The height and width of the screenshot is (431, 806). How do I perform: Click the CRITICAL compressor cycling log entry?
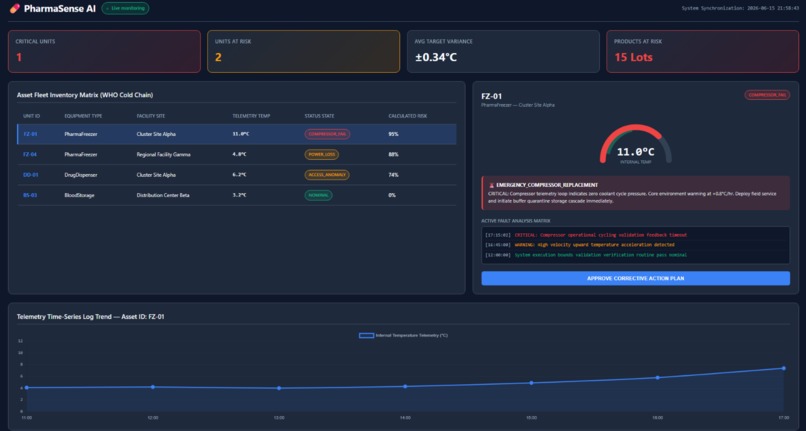(x=586, y=235)
